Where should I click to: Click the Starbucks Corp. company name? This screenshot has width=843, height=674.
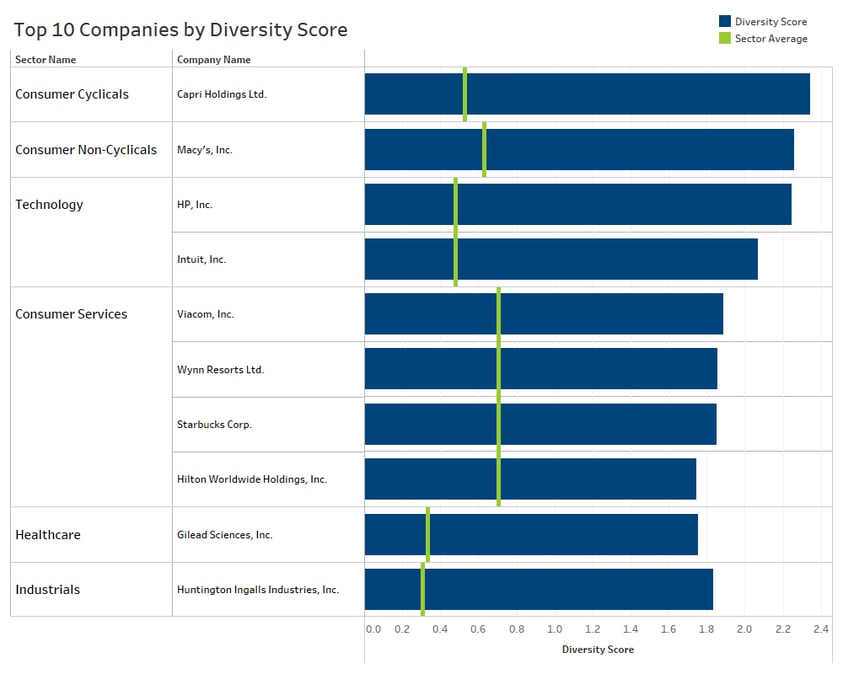point(215,425)
